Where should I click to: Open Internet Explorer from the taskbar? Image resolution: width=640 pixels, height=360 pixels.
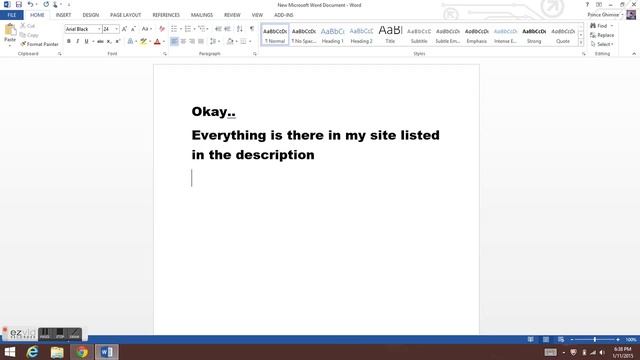tap(32, 352)
